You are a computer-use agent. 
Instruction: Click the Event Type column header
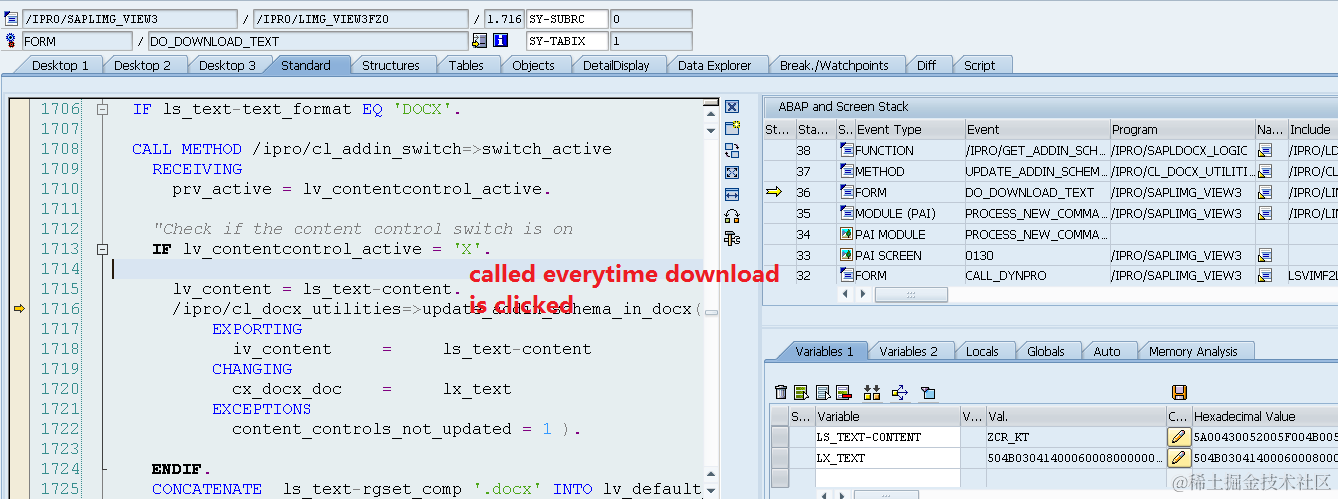point(908,129)
